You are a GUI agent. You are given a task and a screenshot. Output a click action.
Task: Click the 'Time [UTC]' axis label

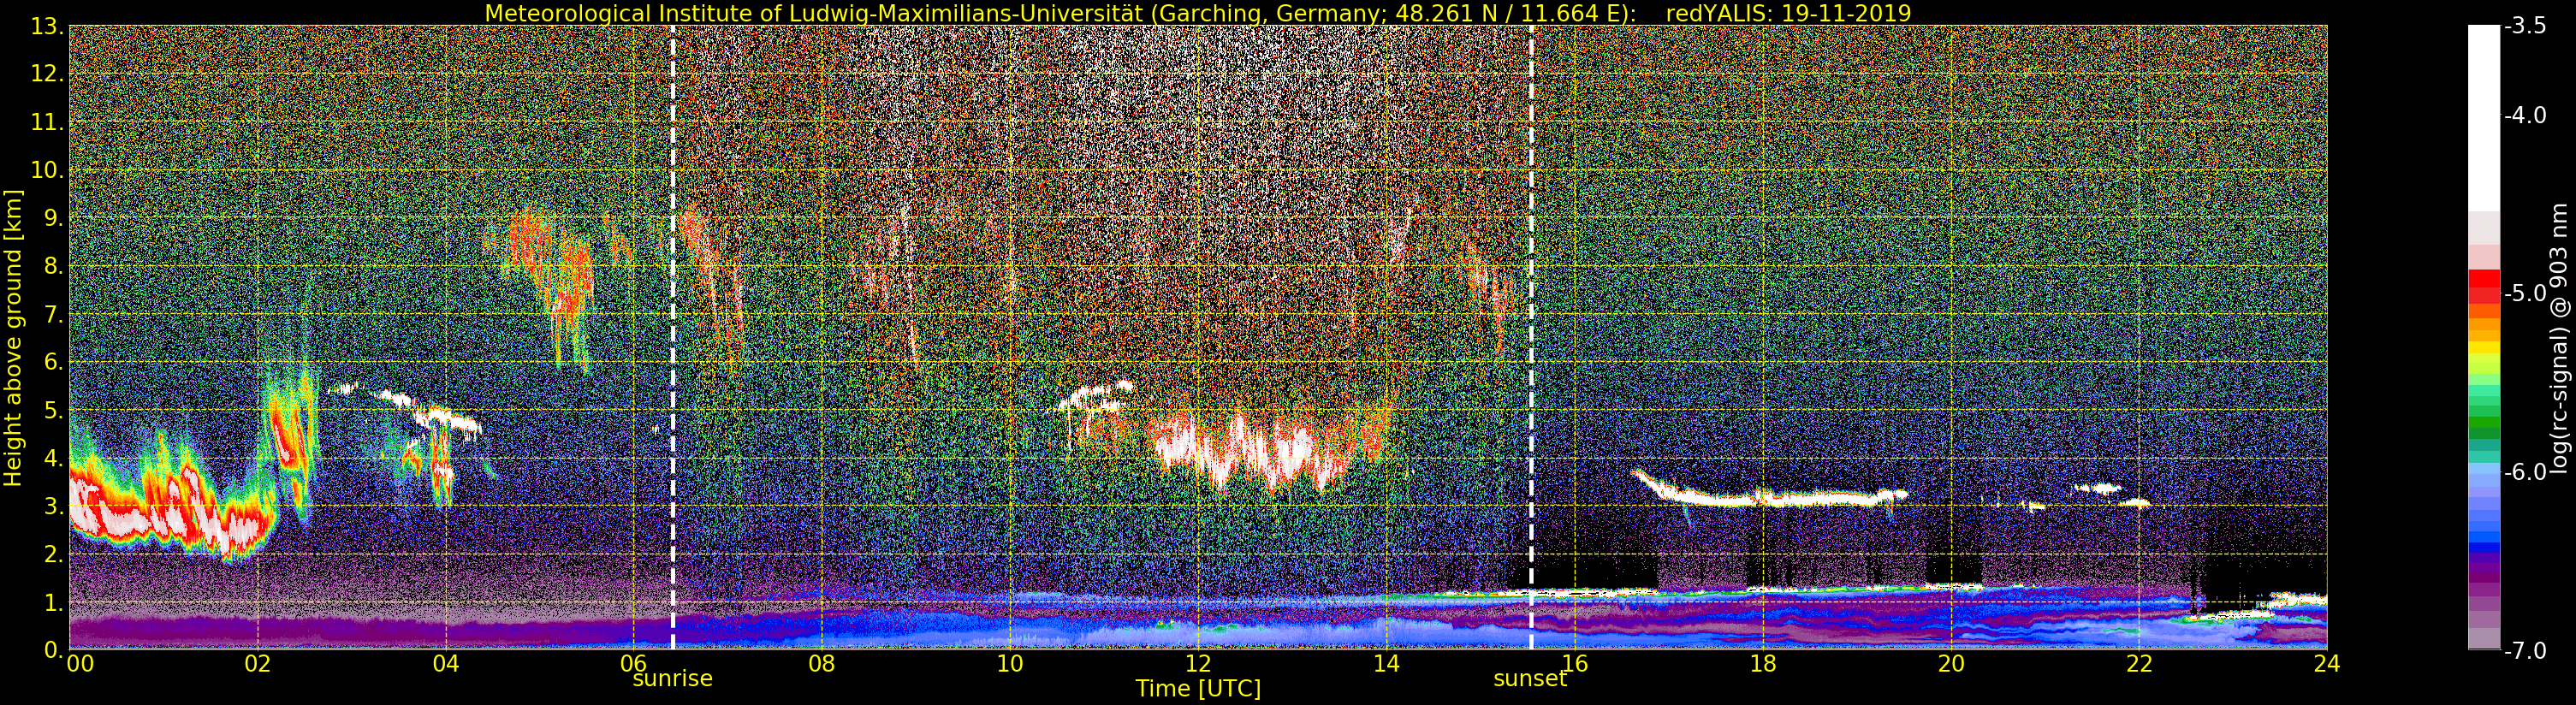[1198, 688]
